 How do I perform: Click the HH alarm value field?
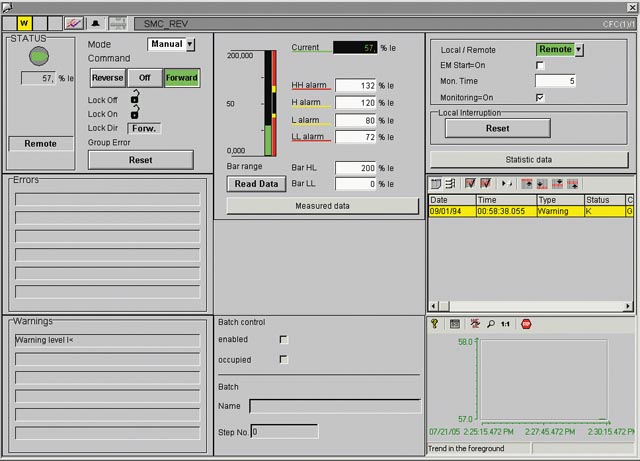click(355, 86)
